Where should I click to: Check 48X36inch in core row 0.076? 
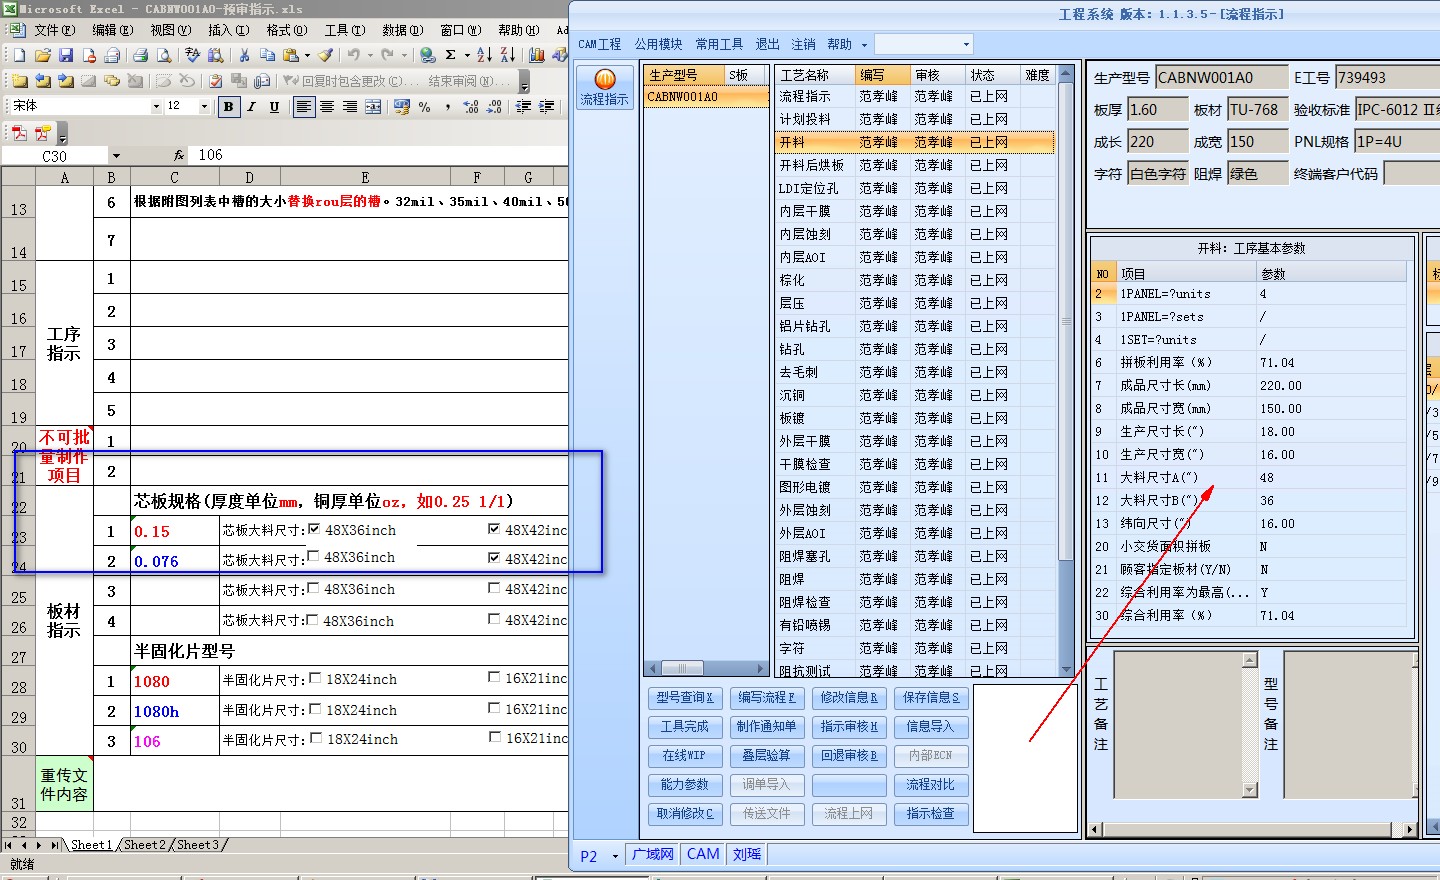click(x=314, y=556)
